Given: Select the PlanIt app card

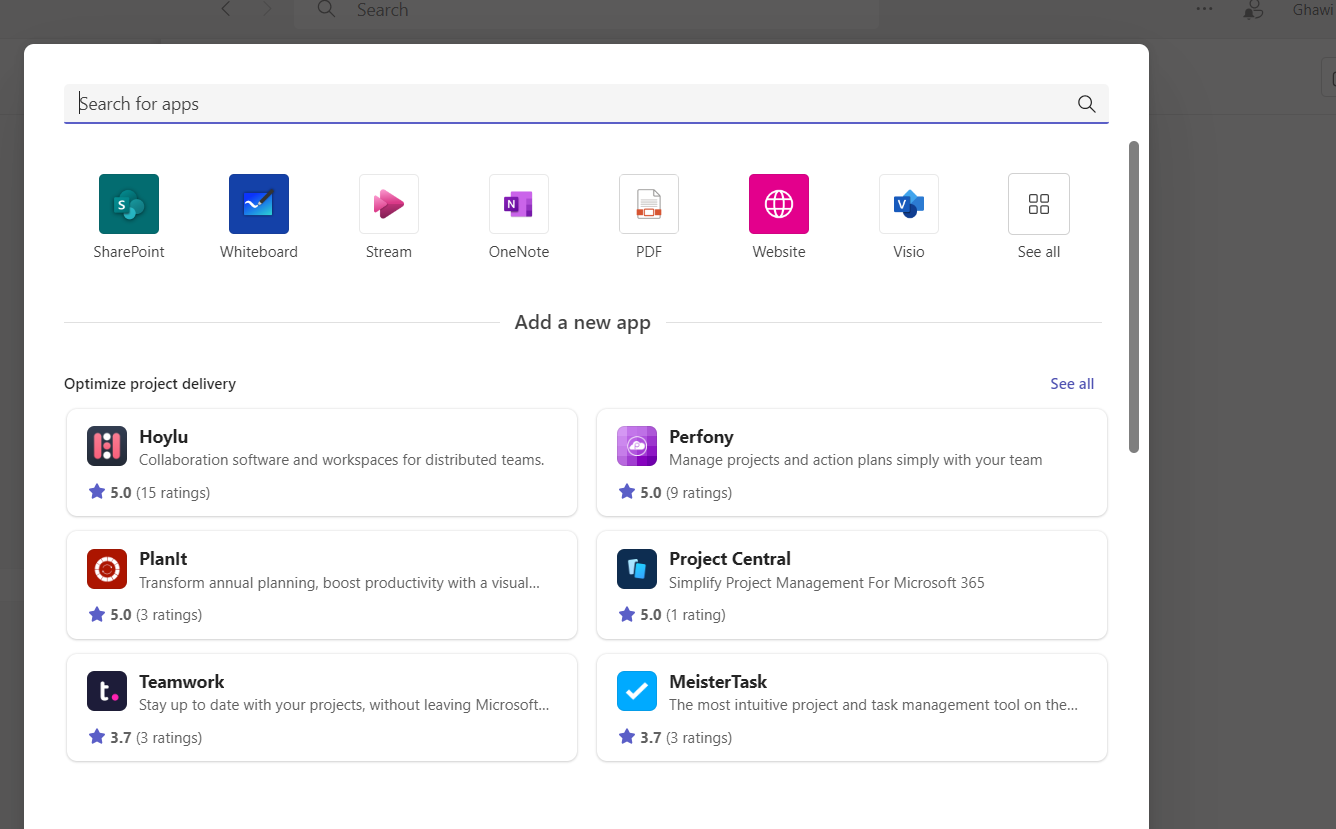Looking at the screenshot, I should [x=322, y=585].
